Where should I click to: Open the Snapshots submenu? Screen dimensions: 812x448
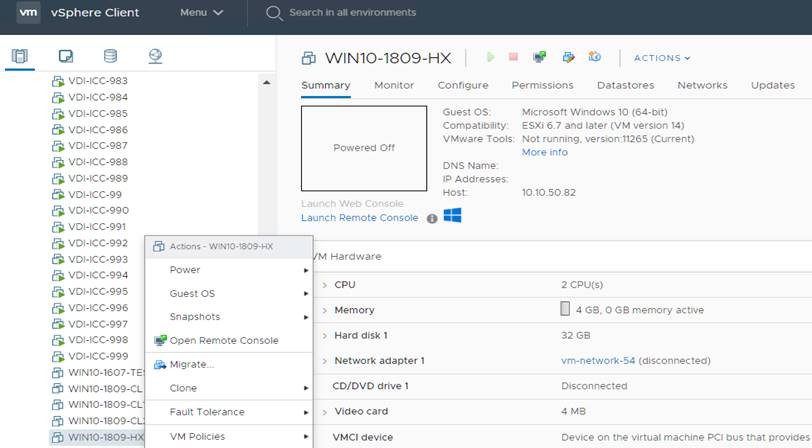pyautogui.click(x=229, y=317)
